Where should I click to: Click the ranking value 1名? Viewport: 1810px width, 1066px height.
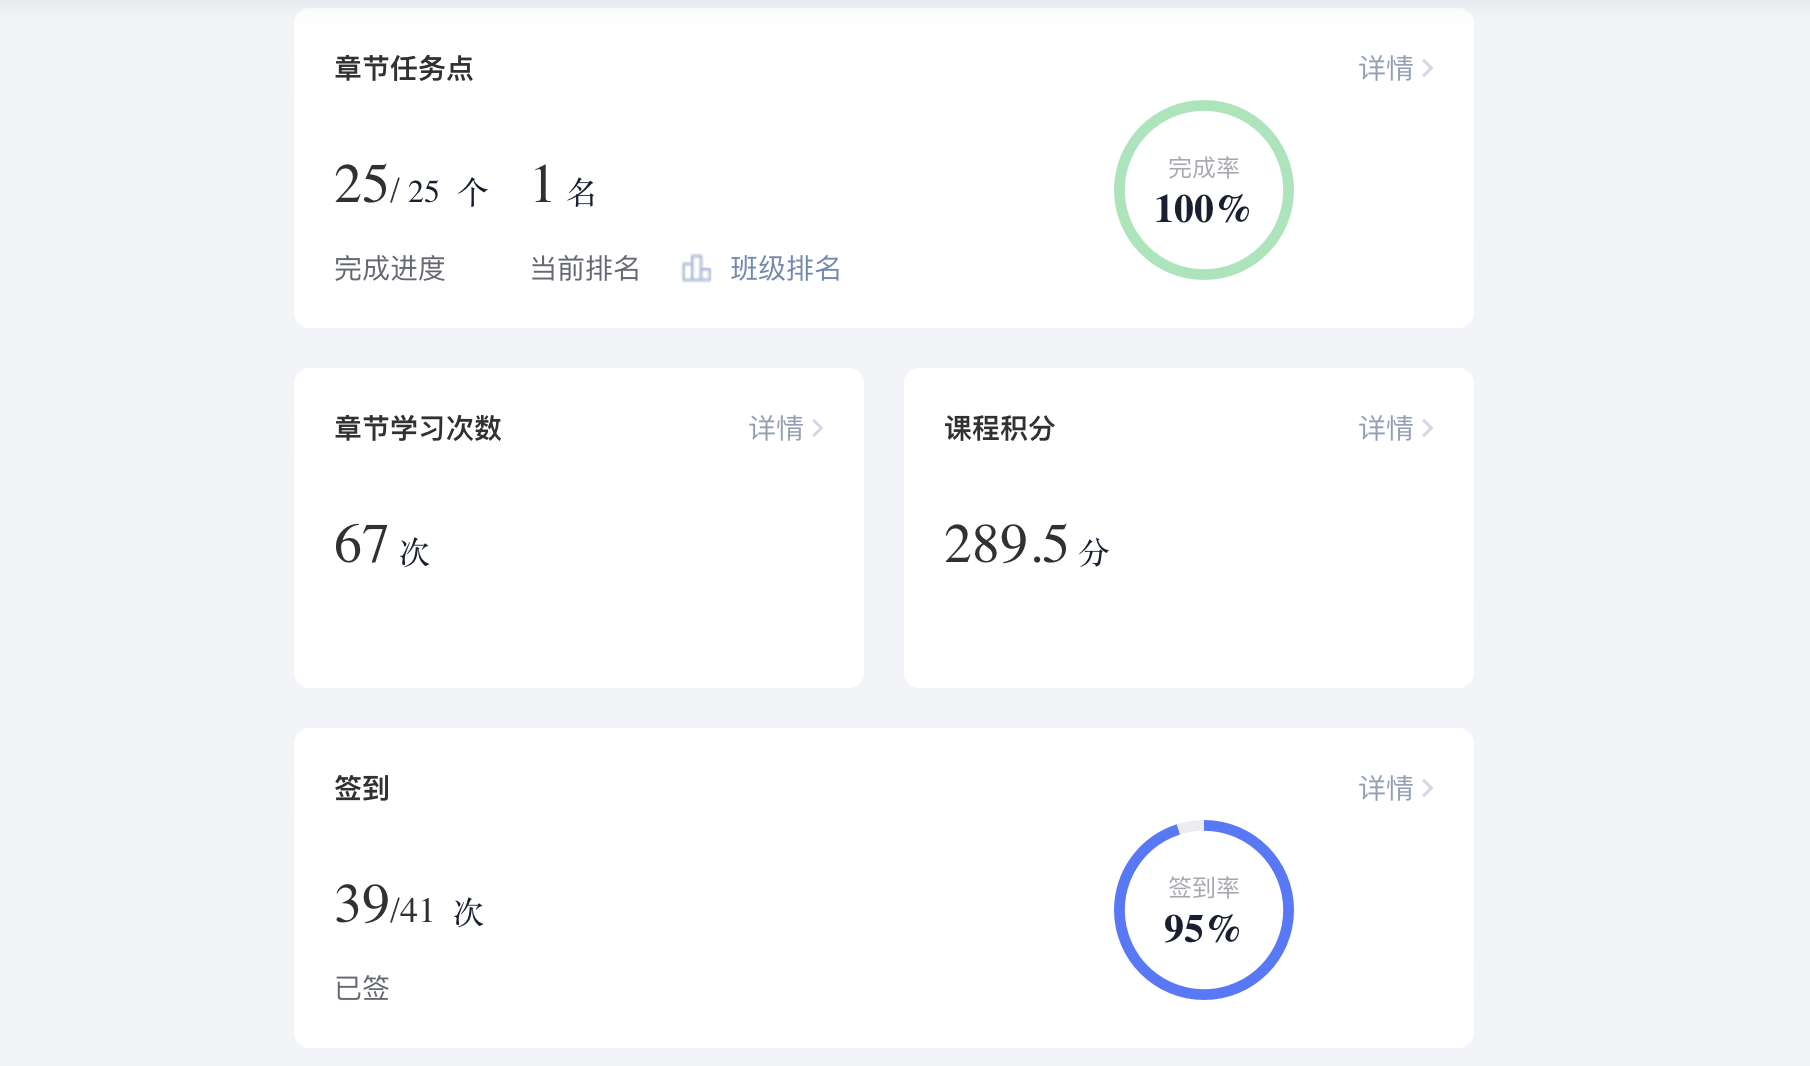click(x=561, y=185)
